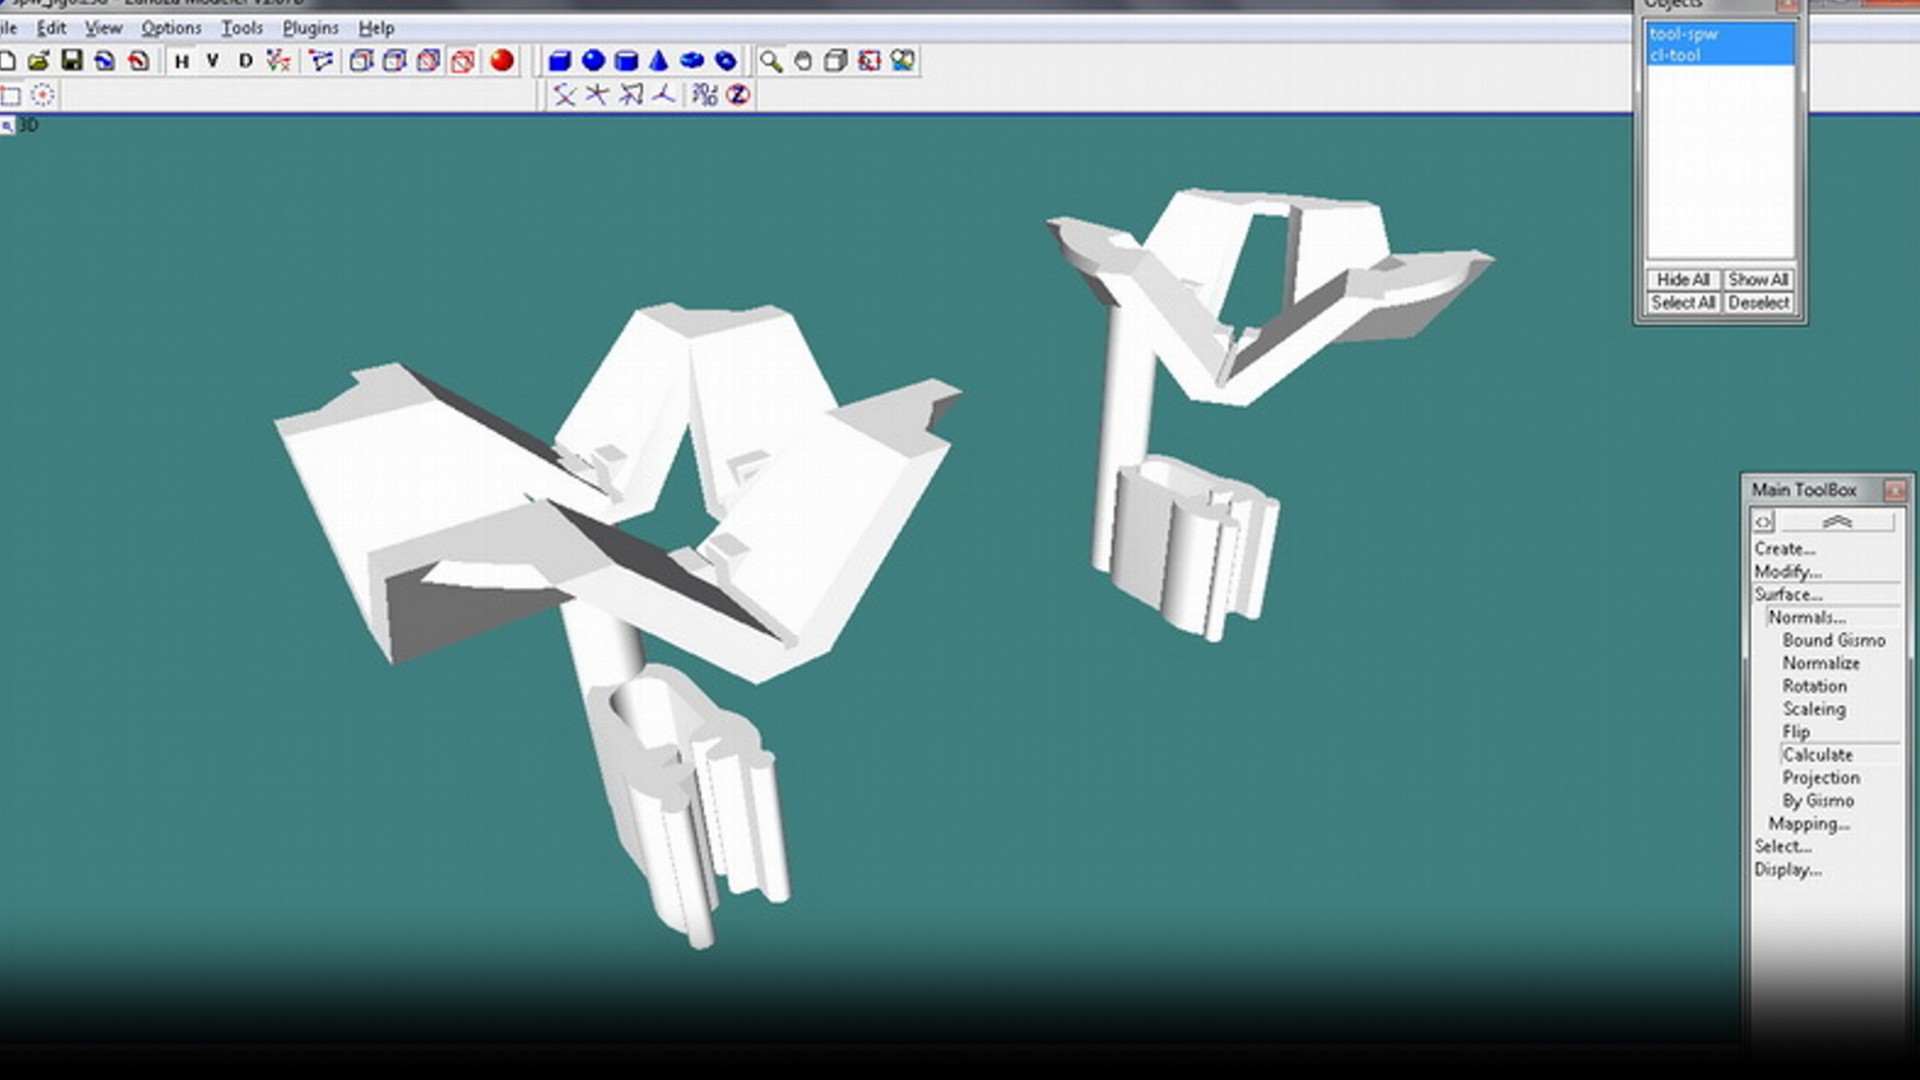The height and width of the screenshot is (1080, 1920).
Task: Collapse toolbox with the chevron bar
Action: coord(1837,522)
